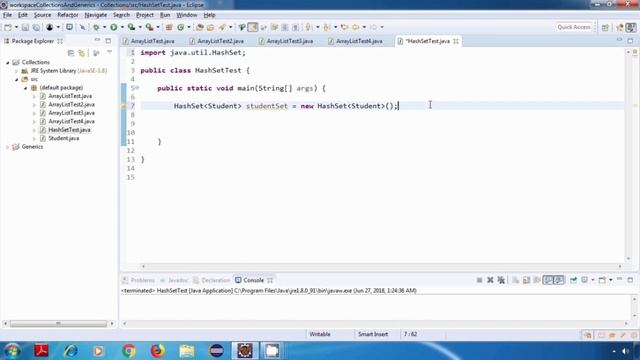Click the Debug bug icon in toolbar

96,27
